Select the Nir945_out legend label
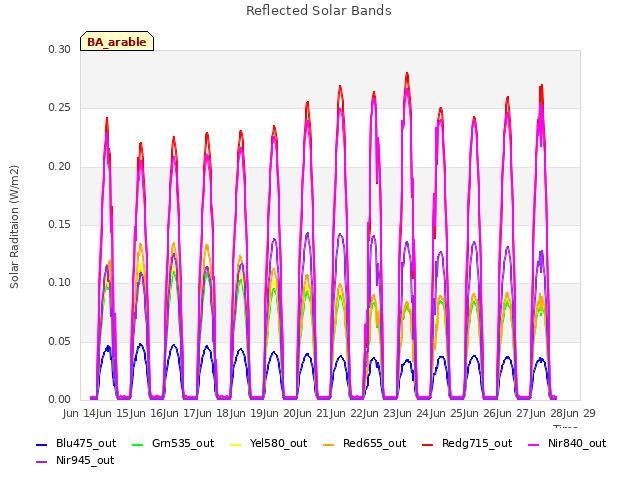The image size is (640, 480). 85,461
